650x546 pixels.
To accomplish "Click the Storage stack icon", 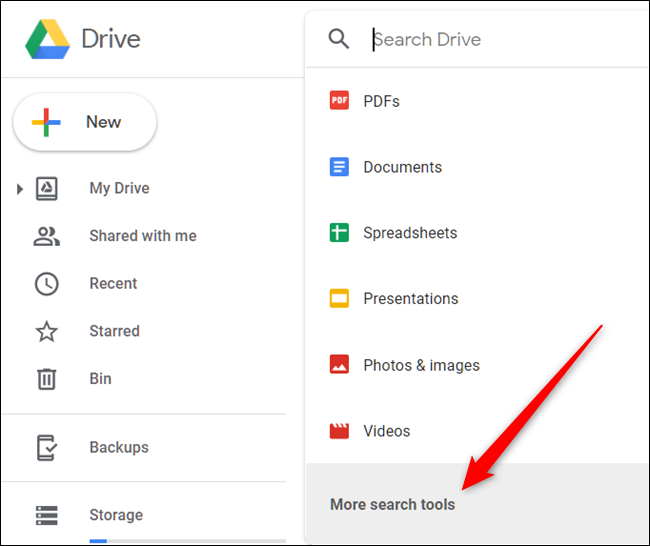I will click(x=46, y=515).
